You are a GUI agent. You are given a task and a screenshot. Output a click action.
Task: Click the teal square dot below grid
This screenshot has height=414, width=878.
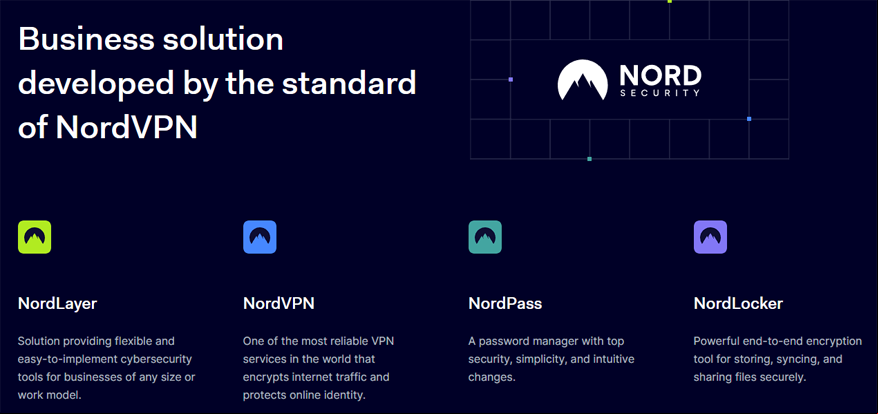coord(589,159)
